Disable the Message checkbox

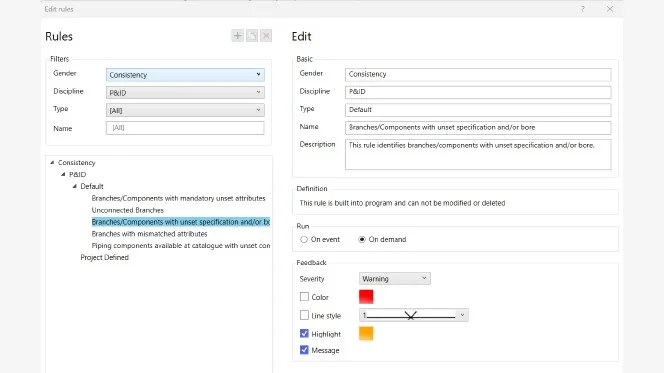[304, 350]
